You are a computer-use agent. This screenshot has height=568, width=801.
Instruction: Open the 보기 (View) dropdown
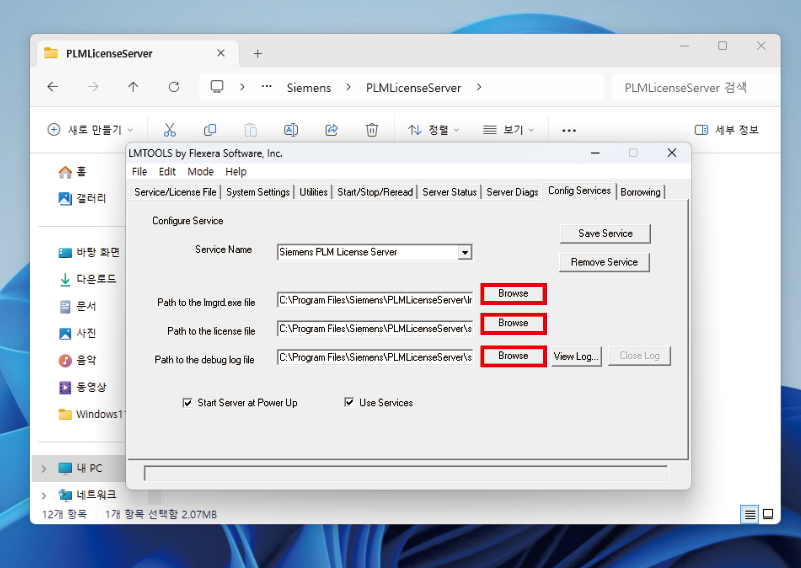(508, 130)
